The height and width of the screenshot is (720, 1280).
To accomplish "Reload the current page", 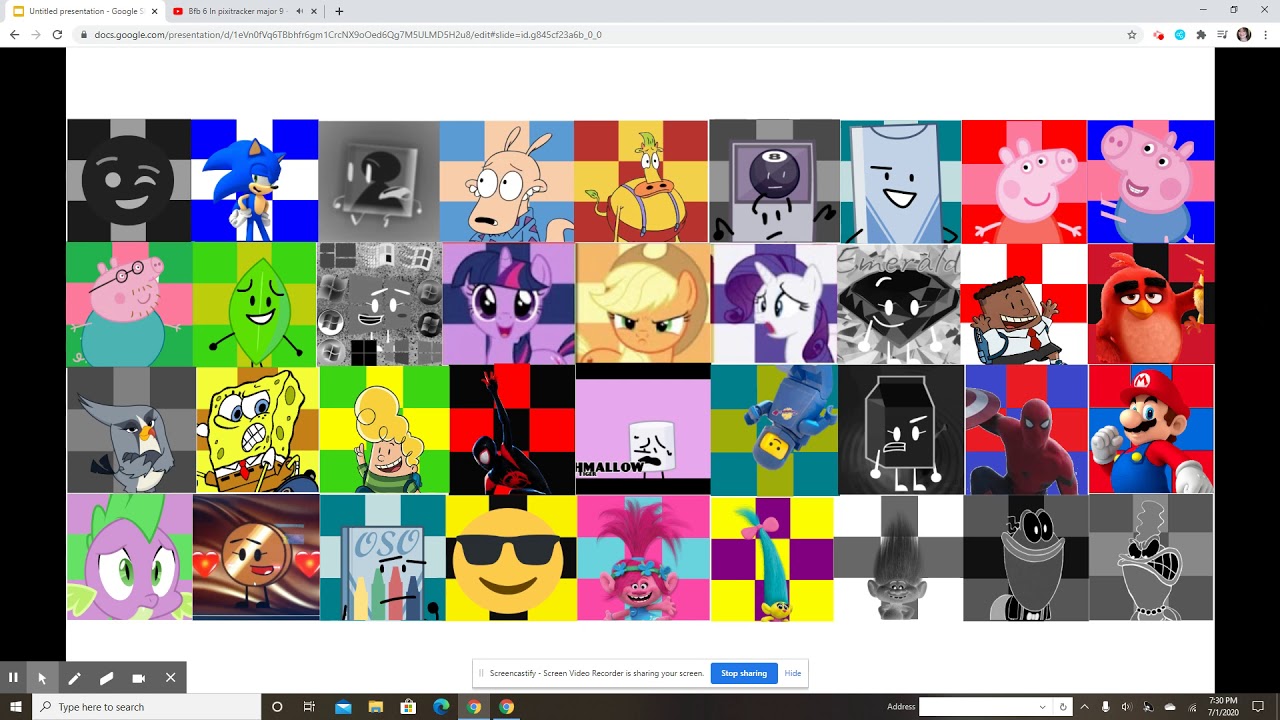I will [x=57, y=34].
